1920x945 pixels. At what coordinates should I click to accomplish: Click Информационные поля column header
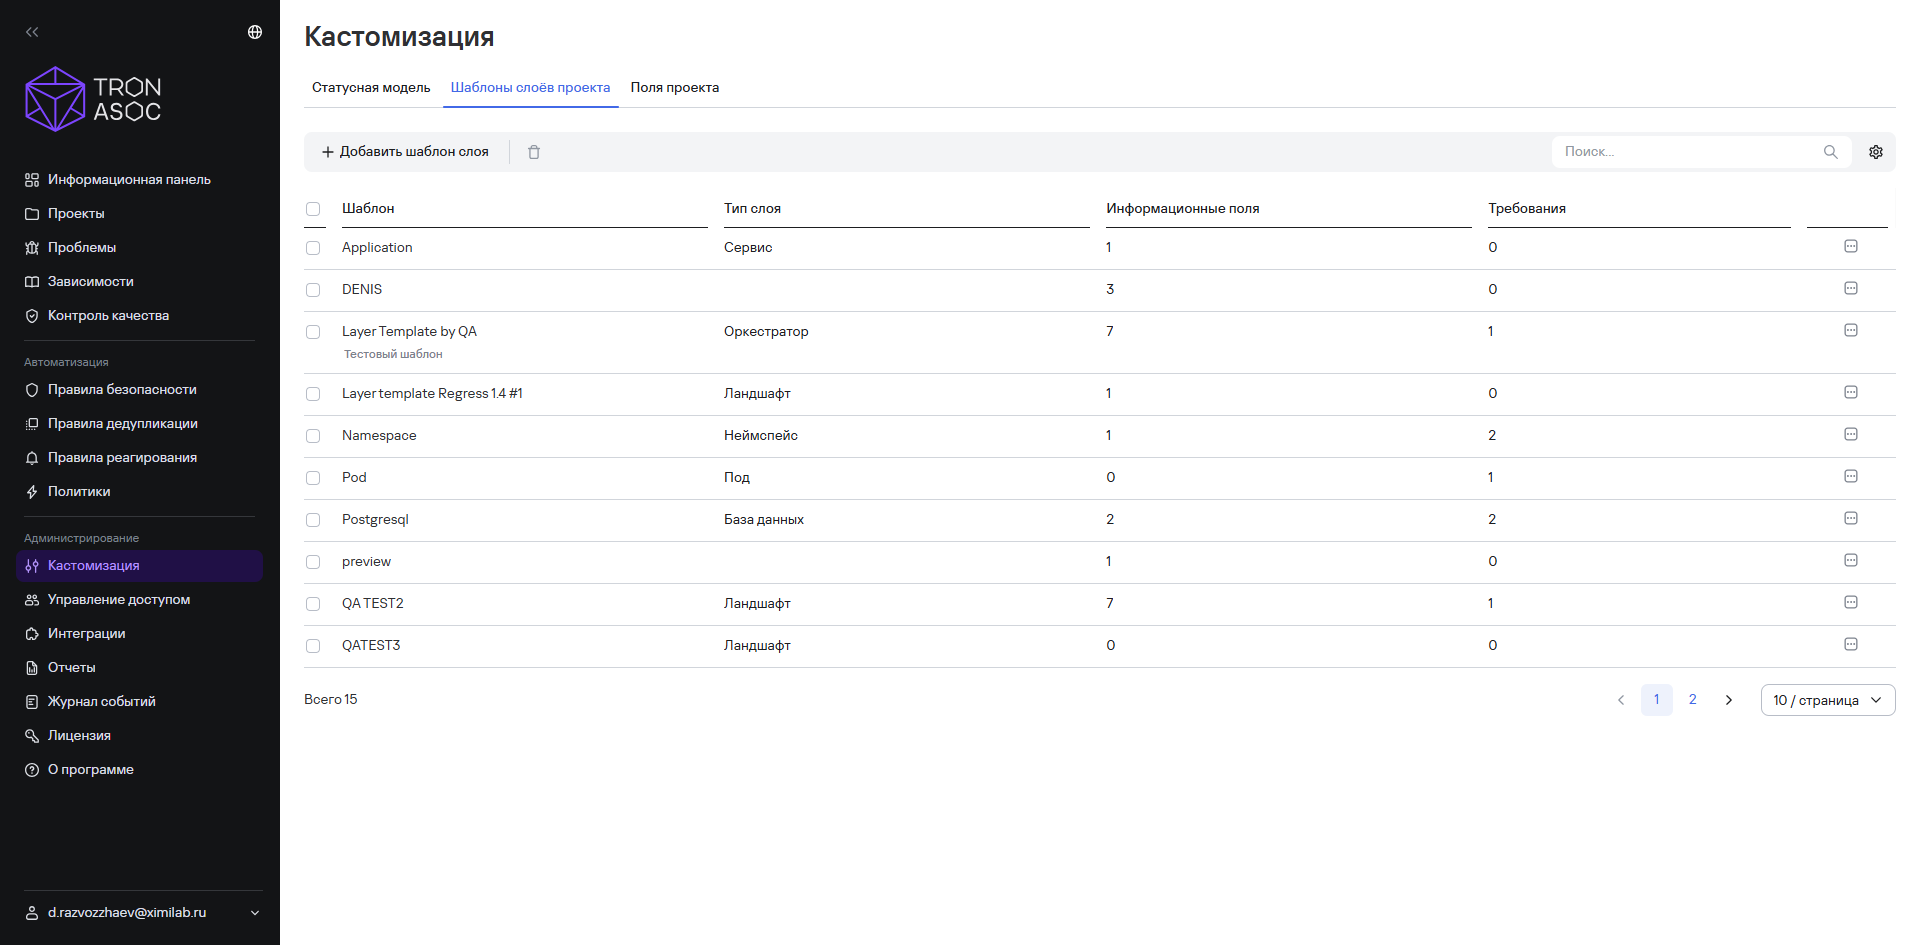pyautogui.click(x=1183, y=209)
